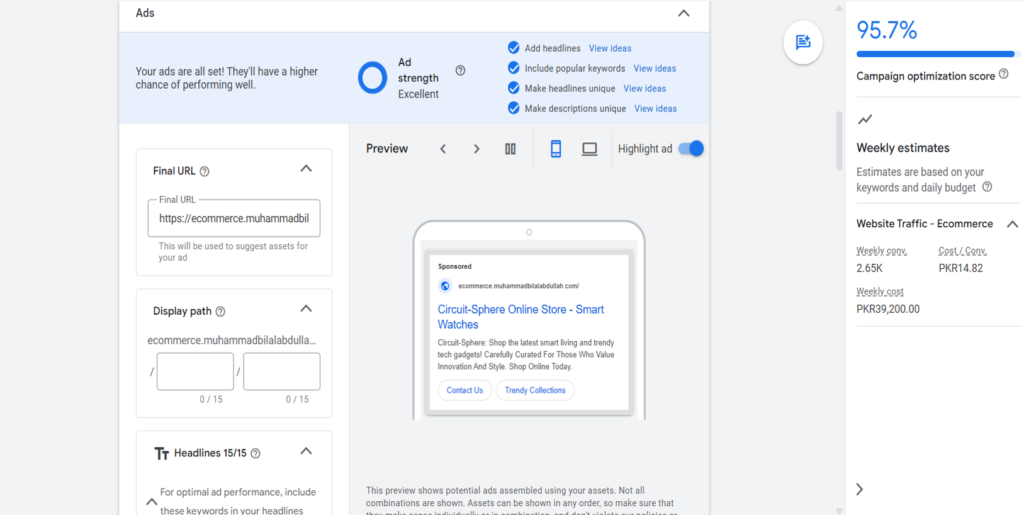Click first display path field
The image size is (1024, 515).
pyautogui.click(x=195, y=371)
